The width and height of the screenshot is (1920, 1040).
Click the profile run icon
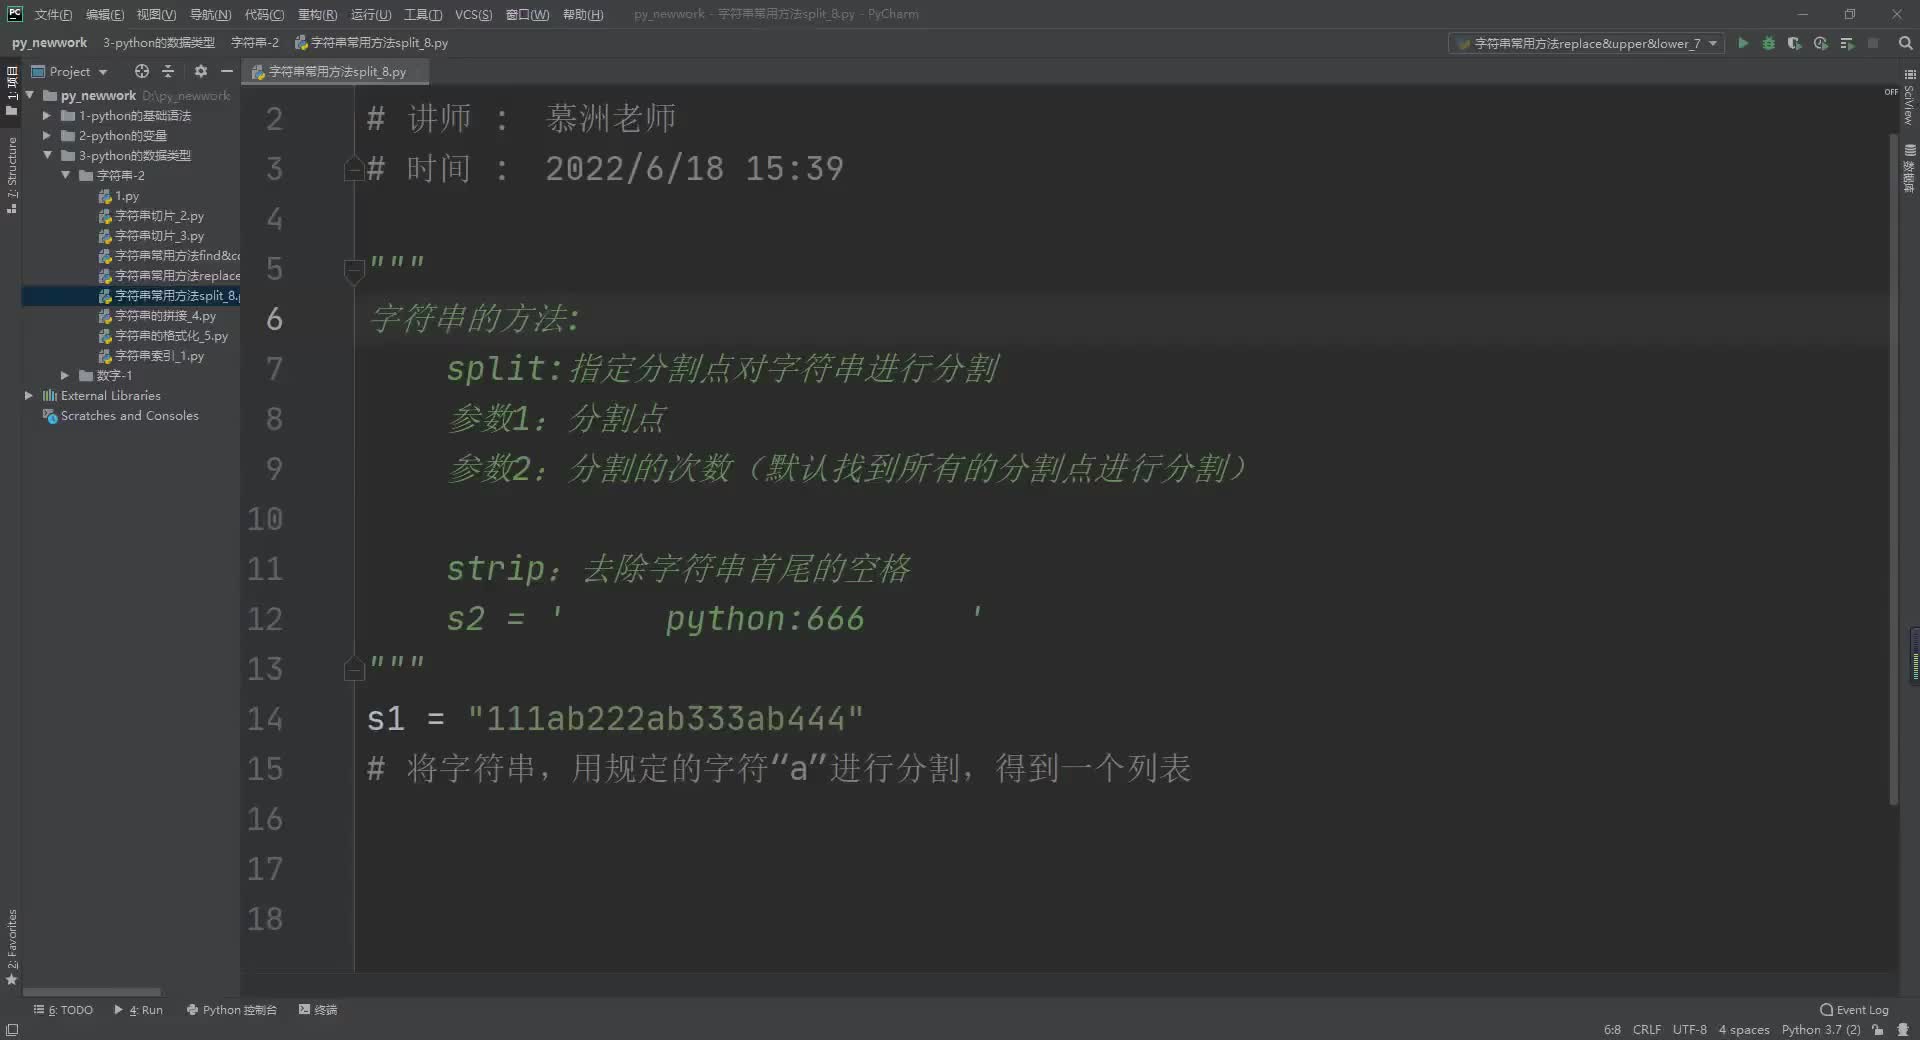1820,43
